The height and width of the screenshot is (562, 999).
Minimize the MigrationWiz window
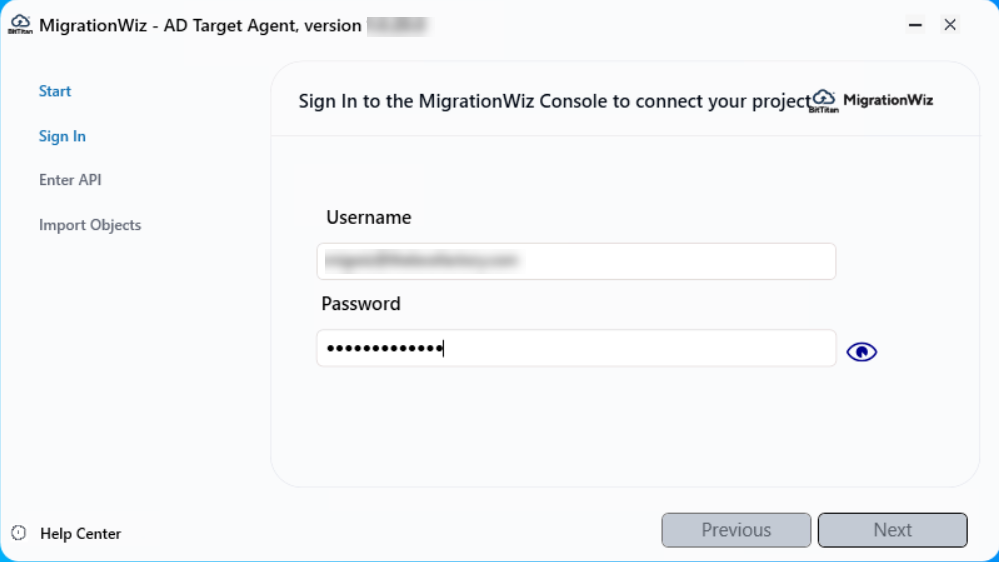pos(915,26)
